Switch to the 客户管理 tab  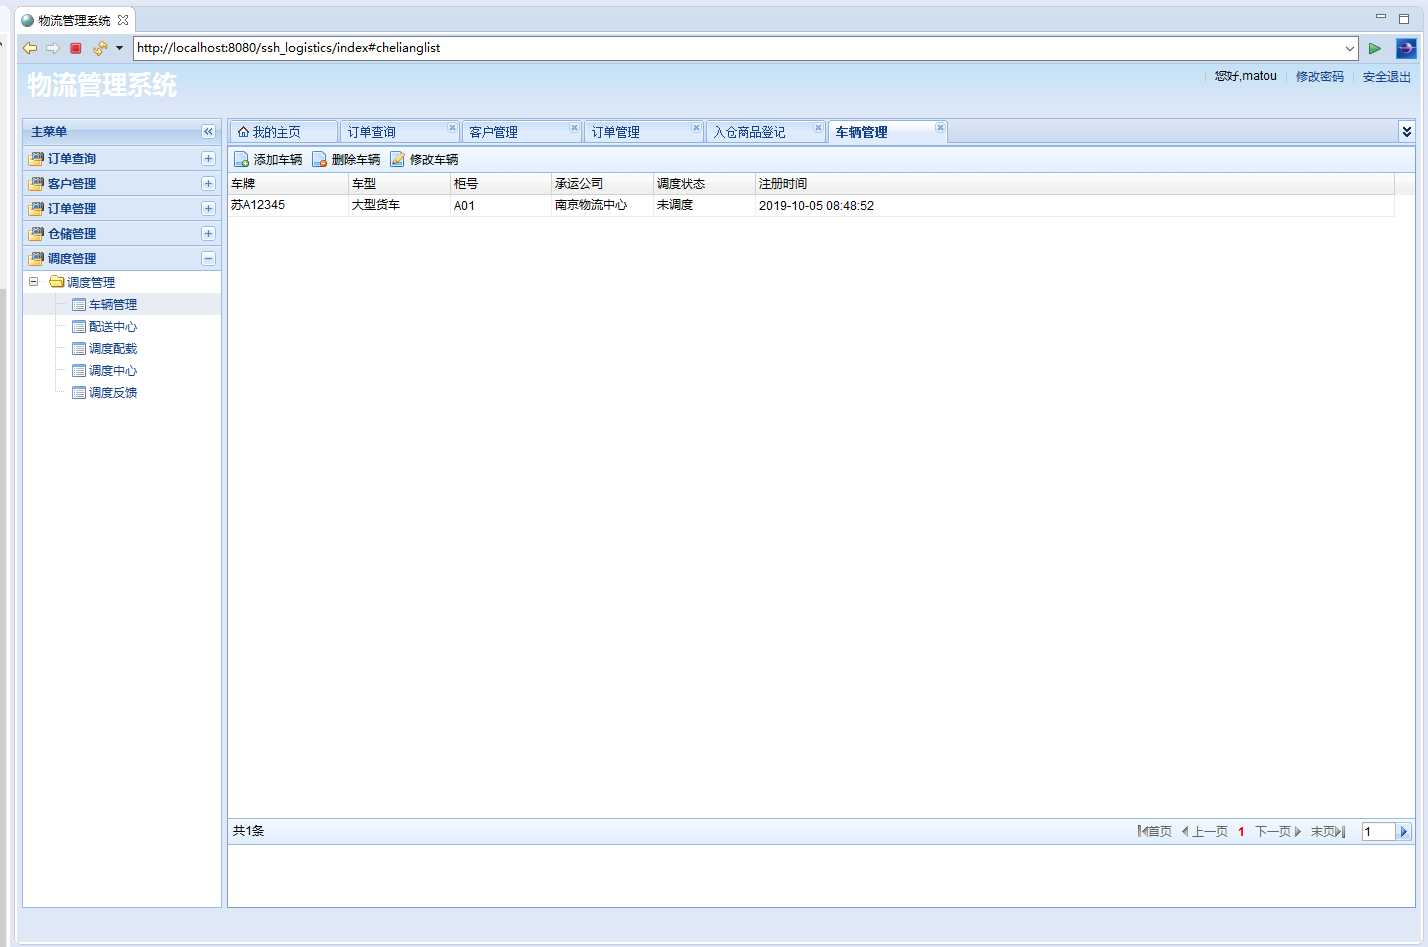click(x=494, y=132)
